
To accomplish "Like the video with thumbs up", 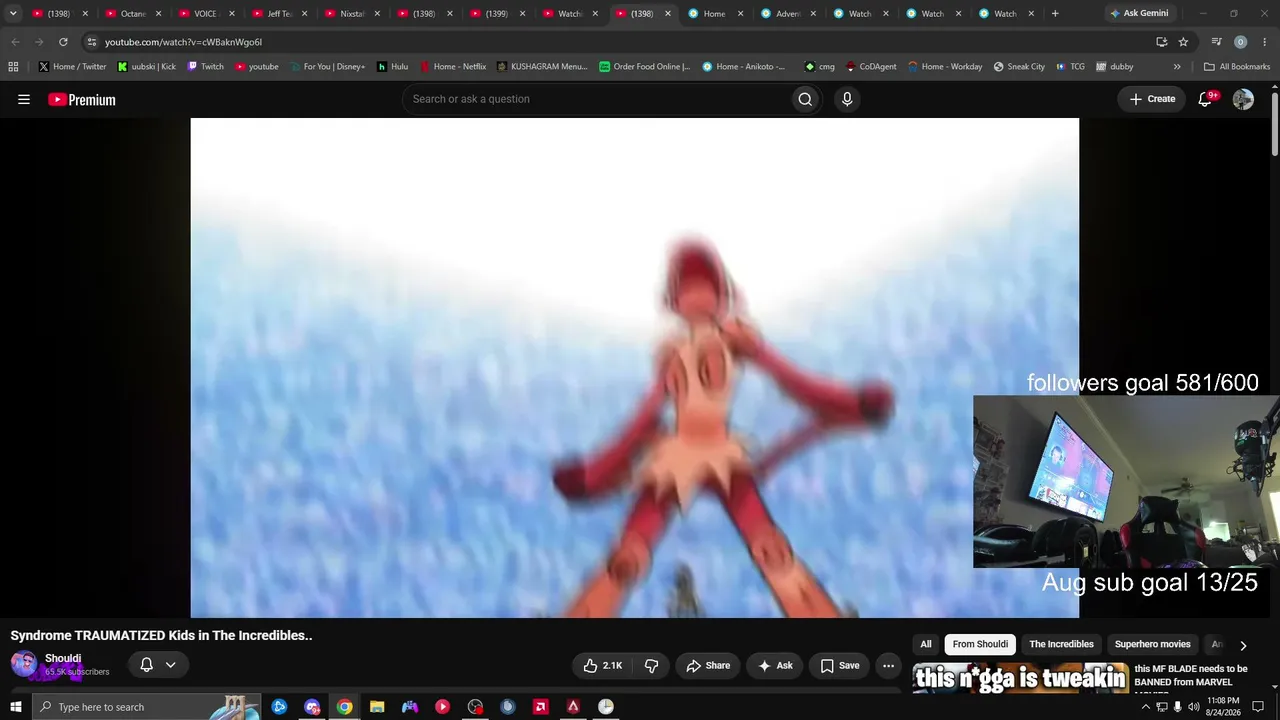I will coord(602,666).
